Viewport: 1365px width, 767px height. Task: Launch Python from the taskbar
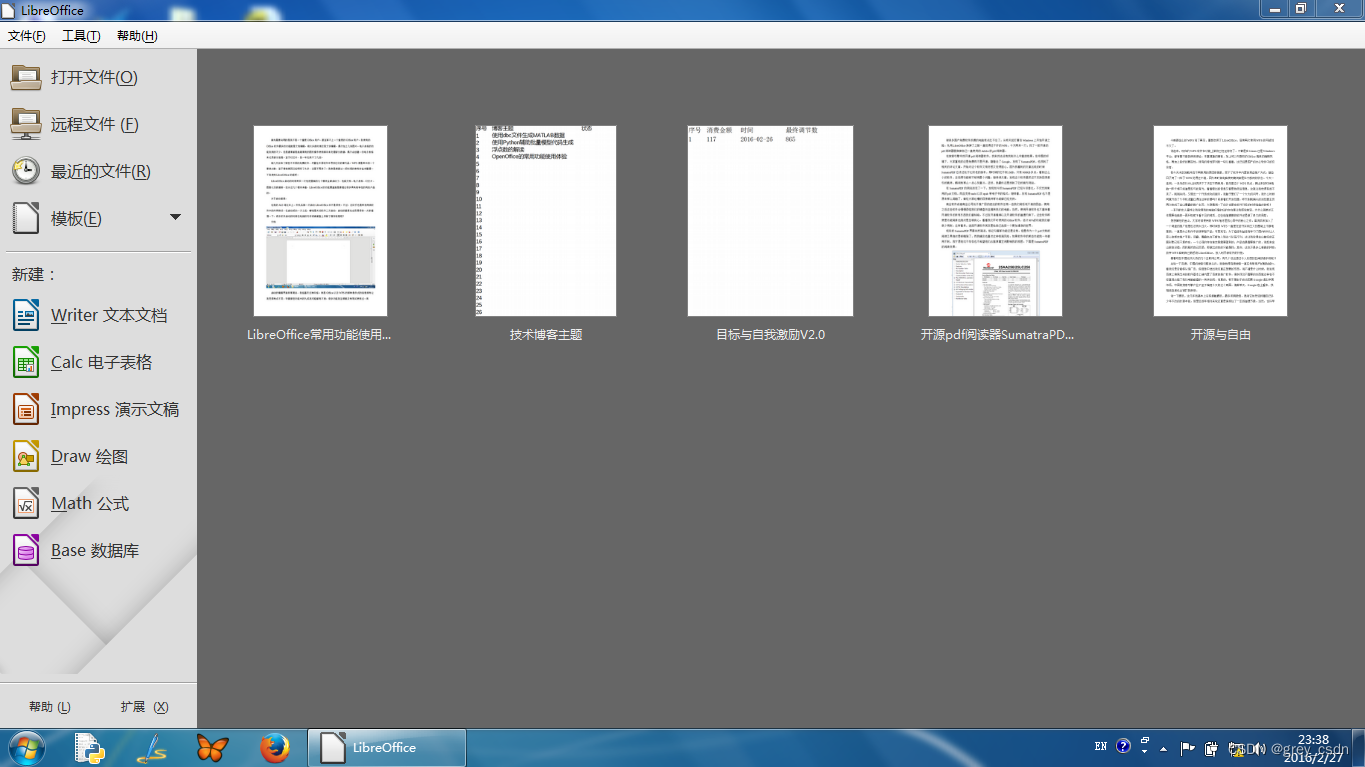coord(91,748)
